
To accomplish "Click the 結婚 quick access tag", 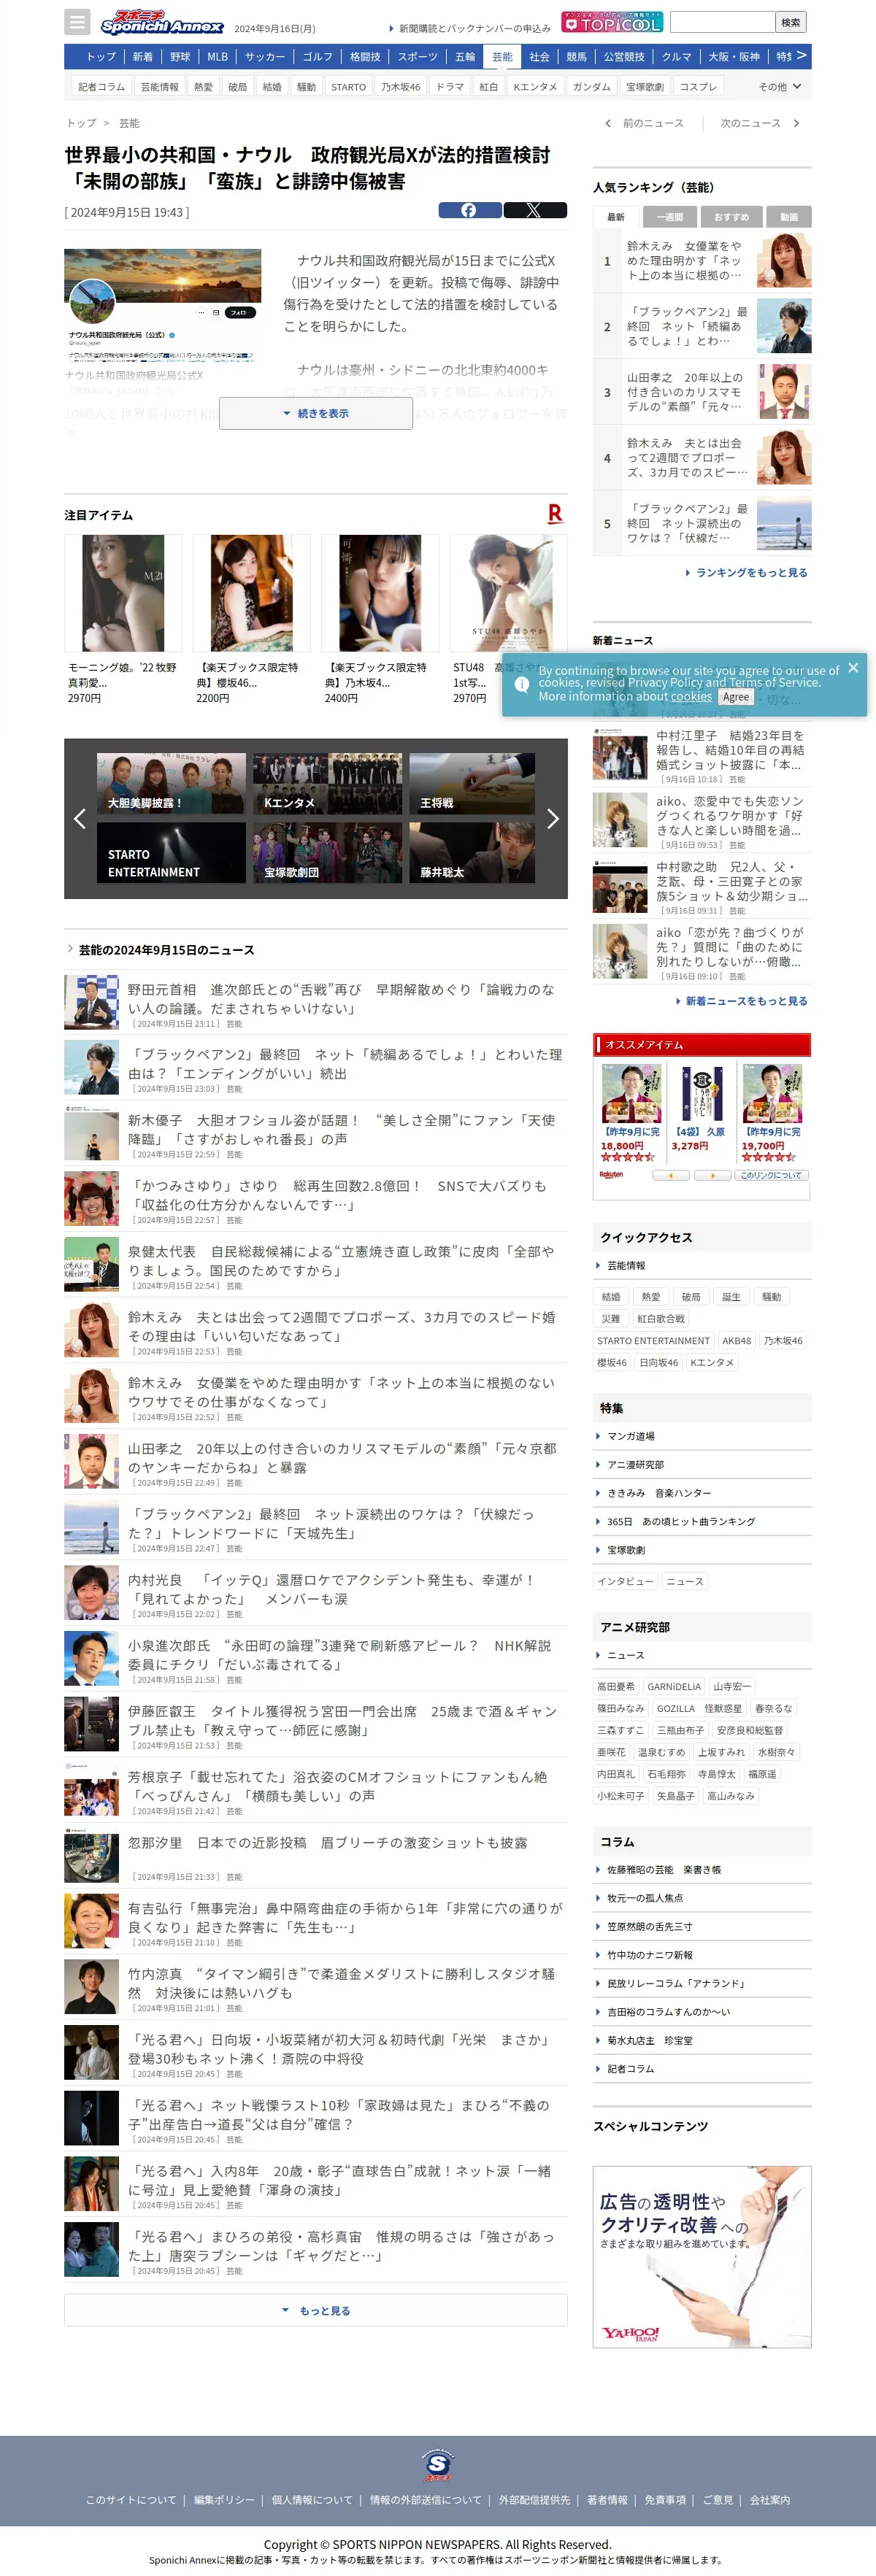I will coord(611,1297).
